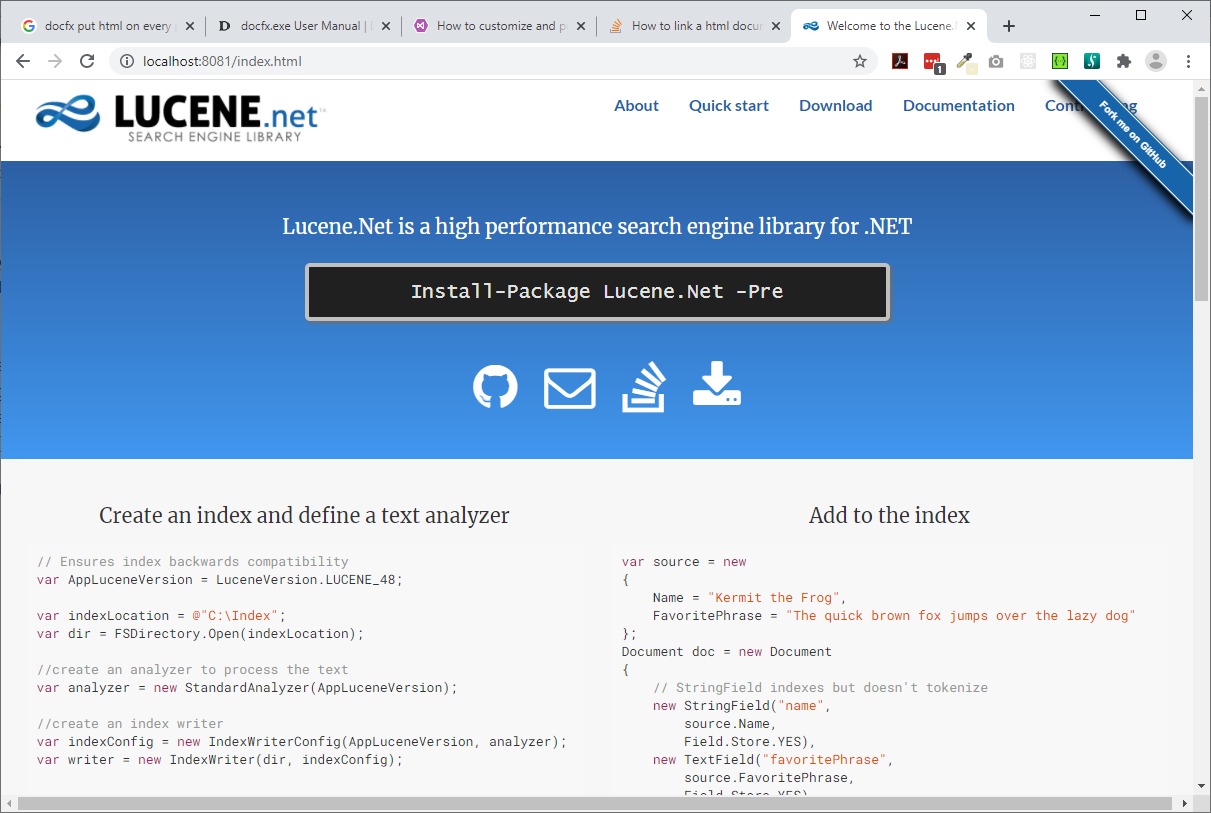The height and width of the screenshot is (813, 1211).
Task: Switch to the Google docfx search tab
Action: point(107,26)
